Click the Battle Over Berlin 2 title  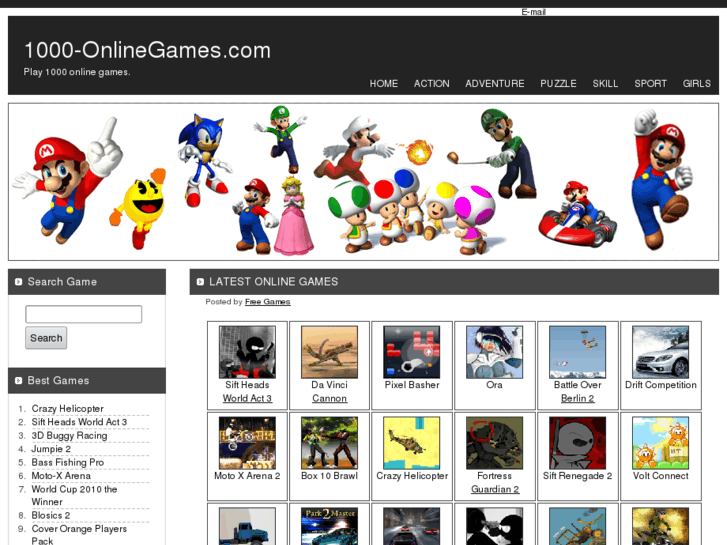577,391
